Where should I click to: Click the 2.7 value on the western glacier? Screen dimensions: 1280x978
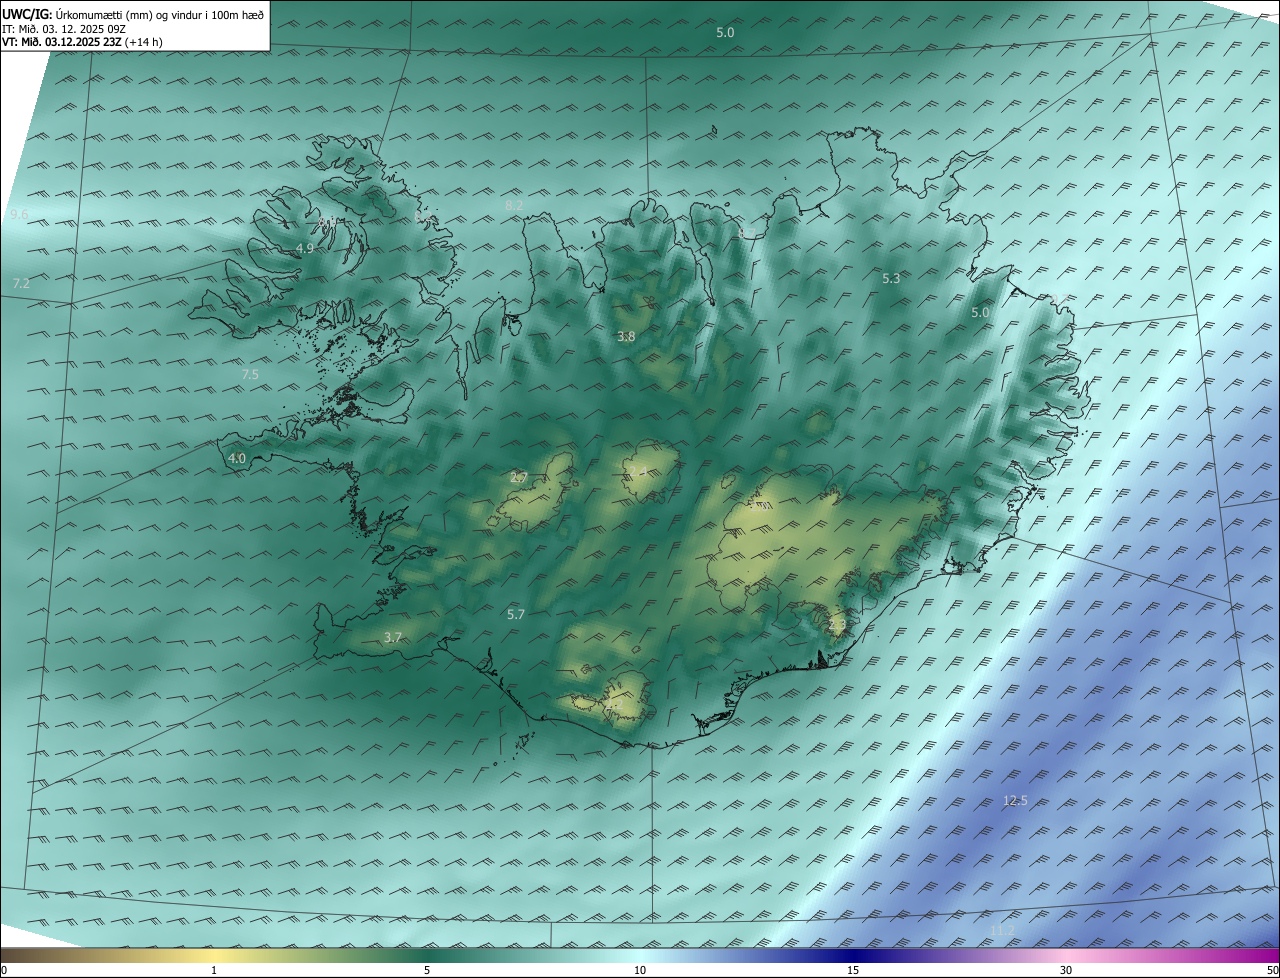[518, 478]
